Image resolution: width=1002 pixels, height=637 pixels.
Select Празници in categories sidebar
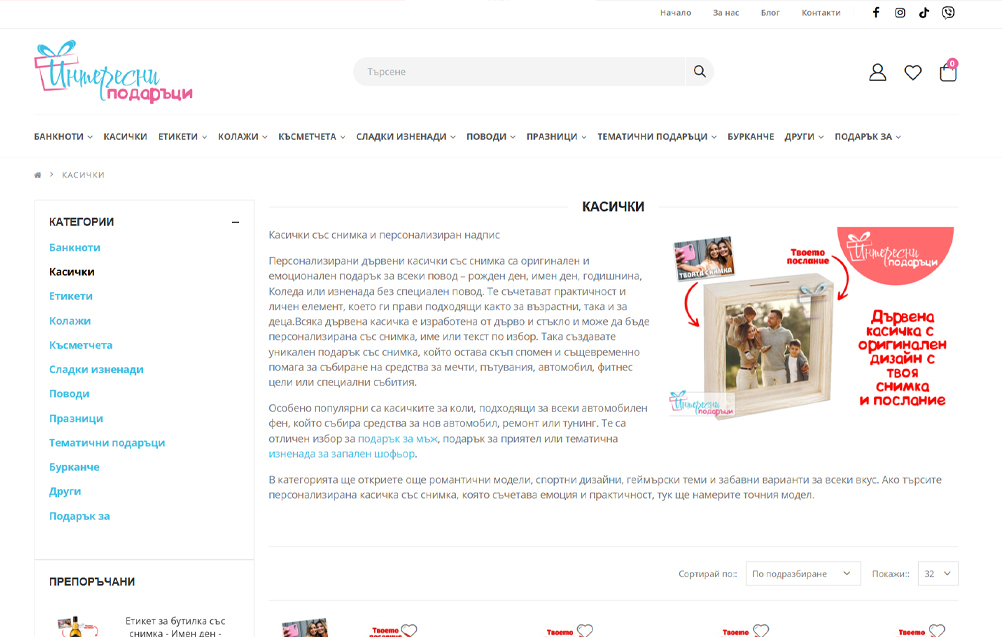point(76,418)
